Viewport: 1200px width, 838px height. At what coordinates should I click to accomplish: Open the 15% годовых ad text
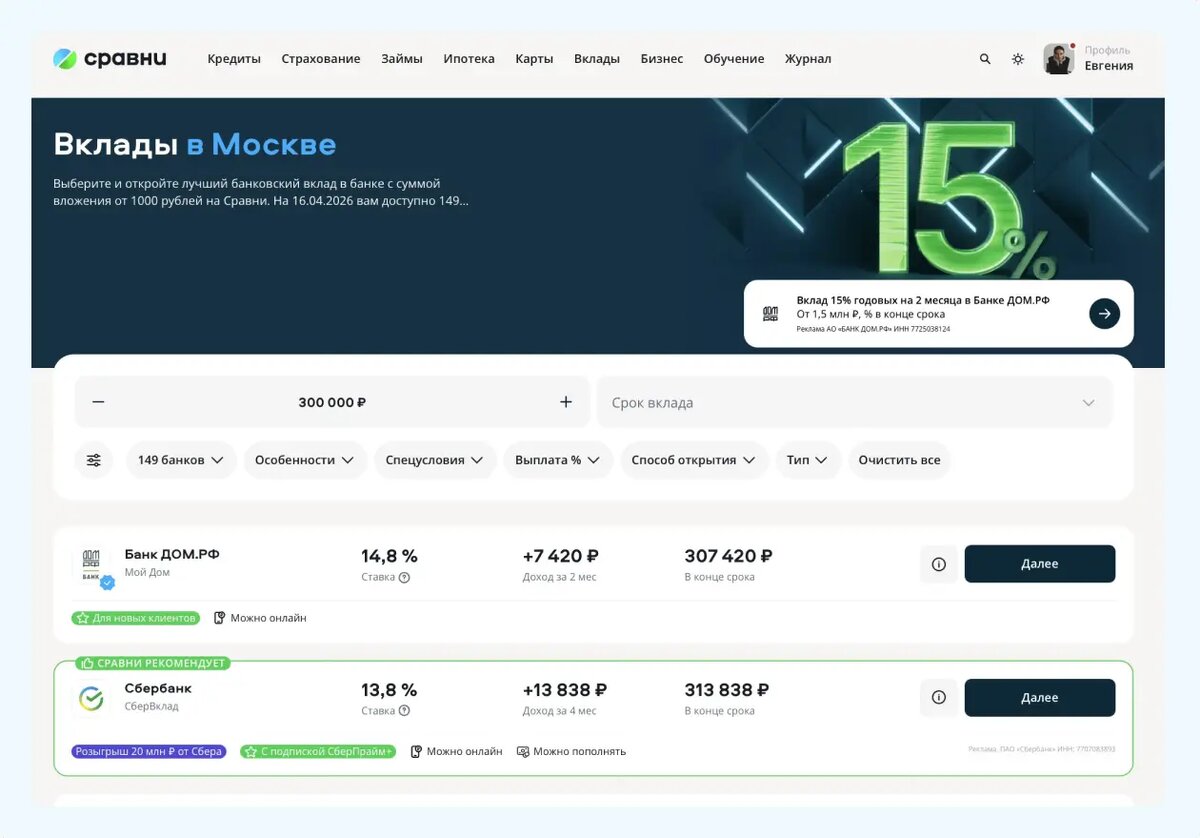coord(923,300)
